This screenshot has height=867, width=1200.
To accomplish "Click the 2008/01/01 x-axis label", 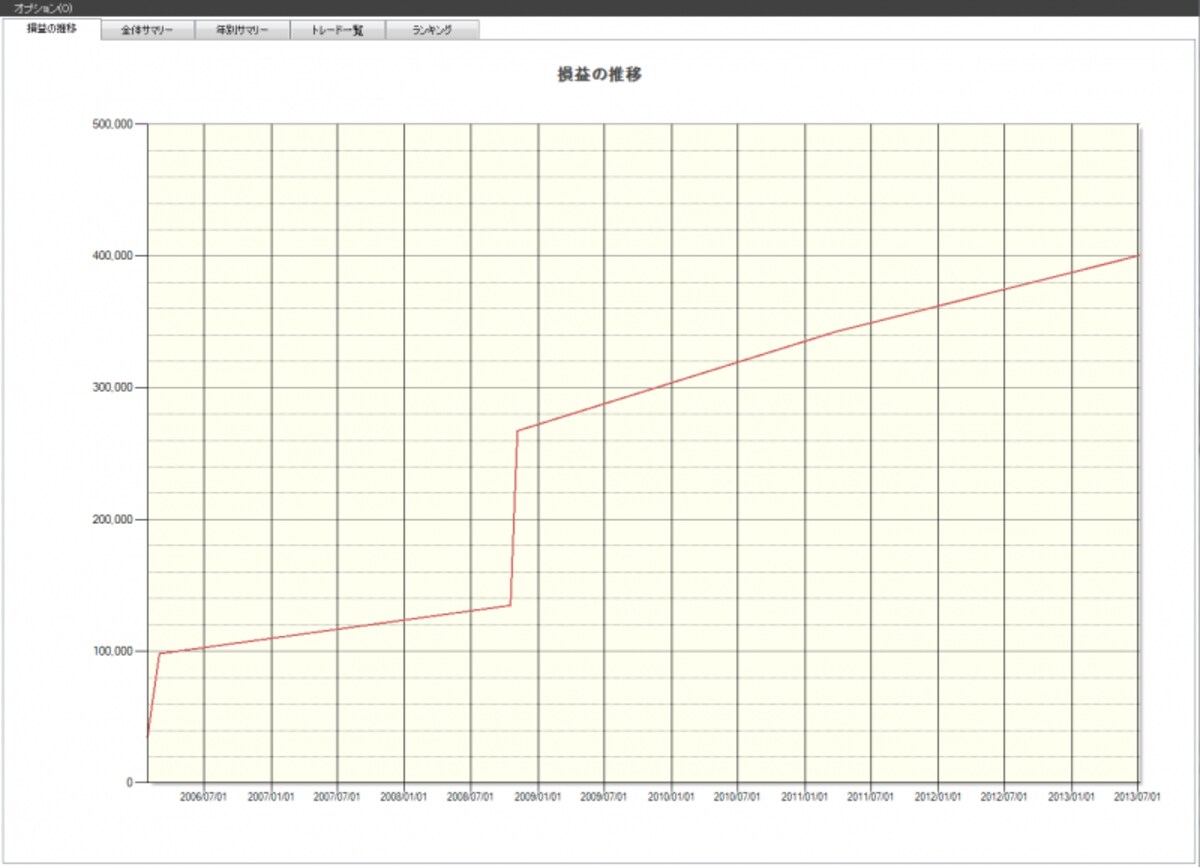I will coord(404,797).
